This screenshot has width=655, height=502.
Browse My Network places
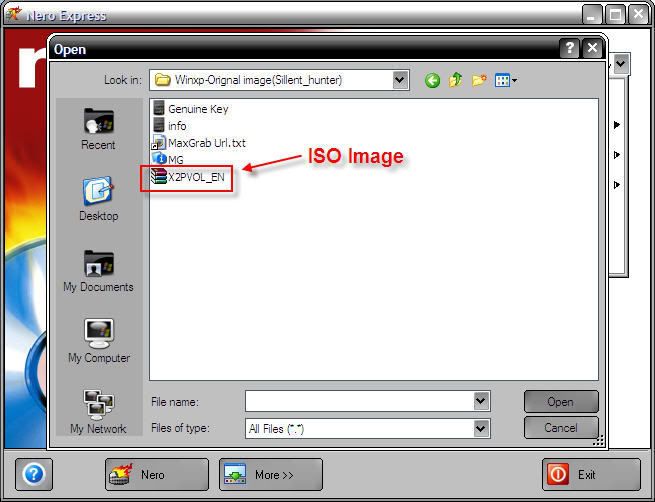pos(98,412)
